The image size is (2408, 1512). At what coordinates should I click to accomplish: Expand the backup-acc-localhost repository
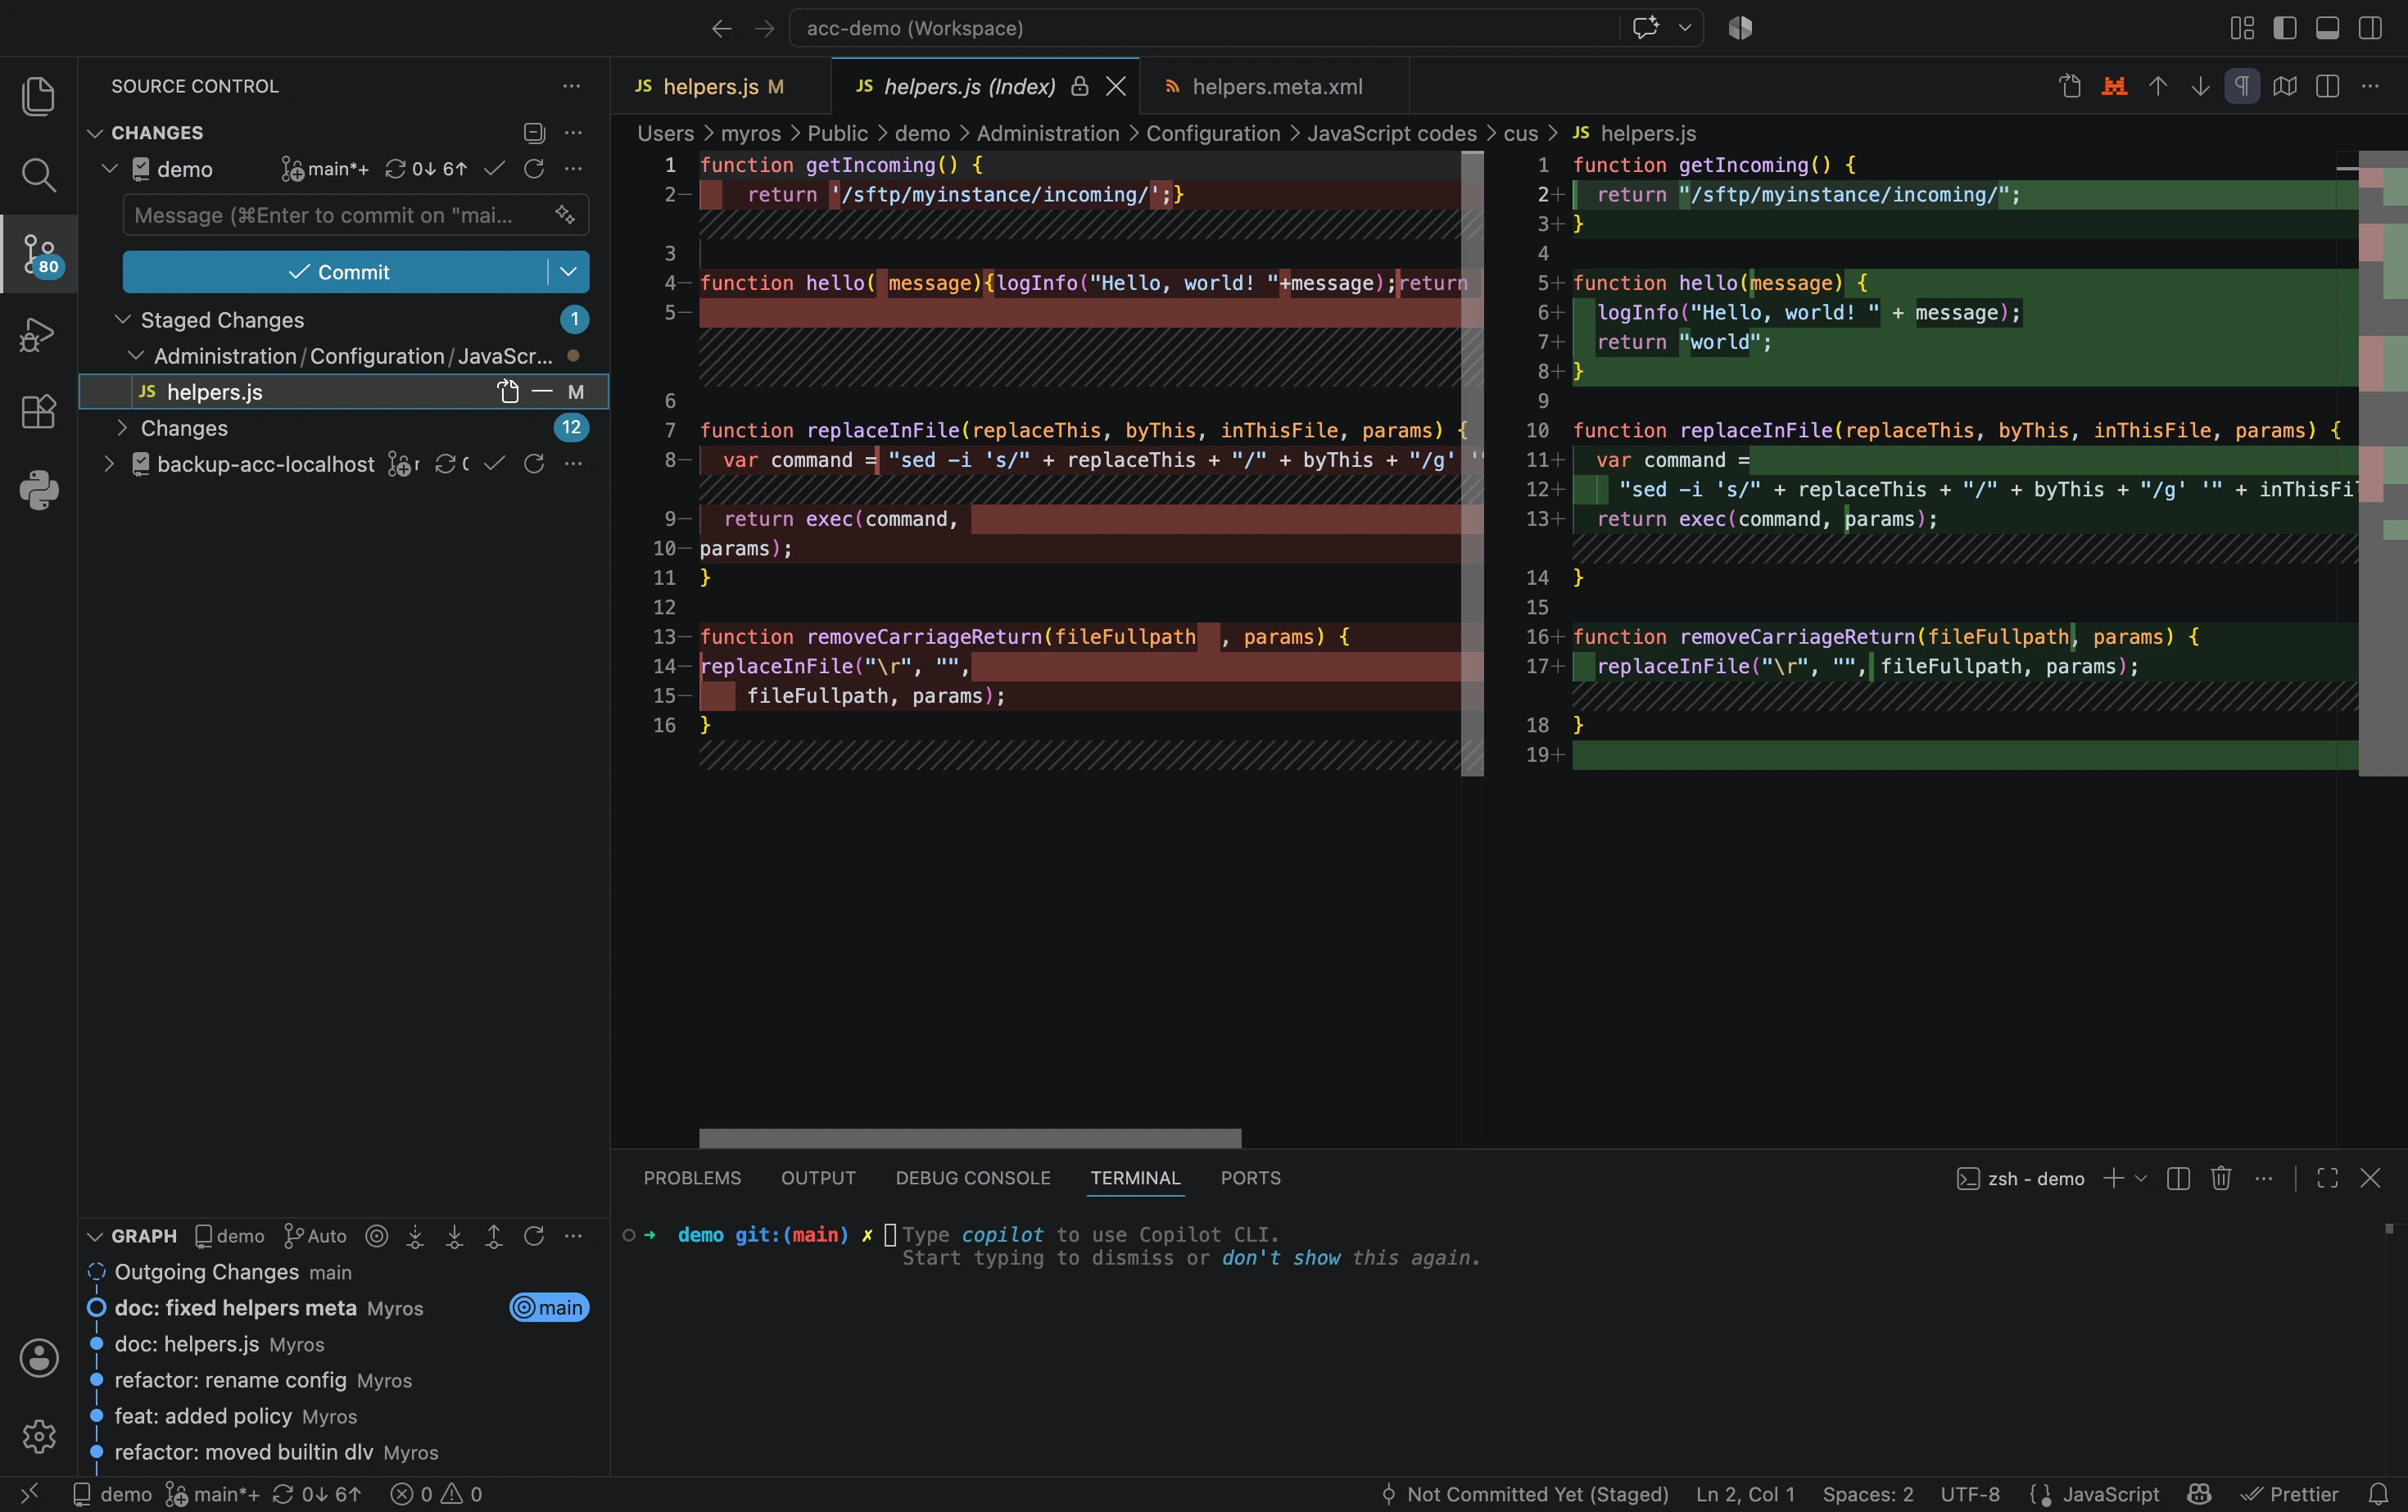(109, 464)
